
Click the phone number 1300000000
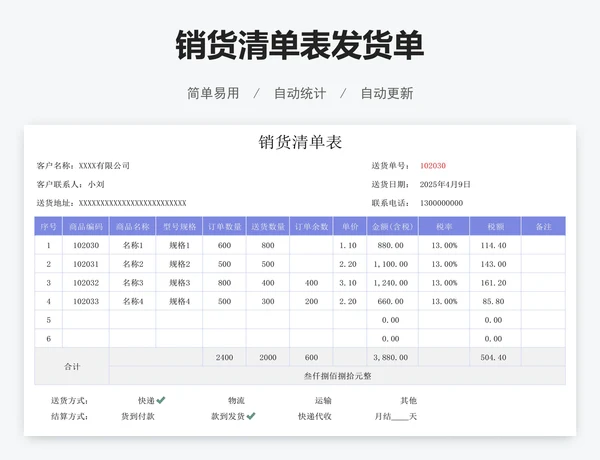(x=442, y=203)
